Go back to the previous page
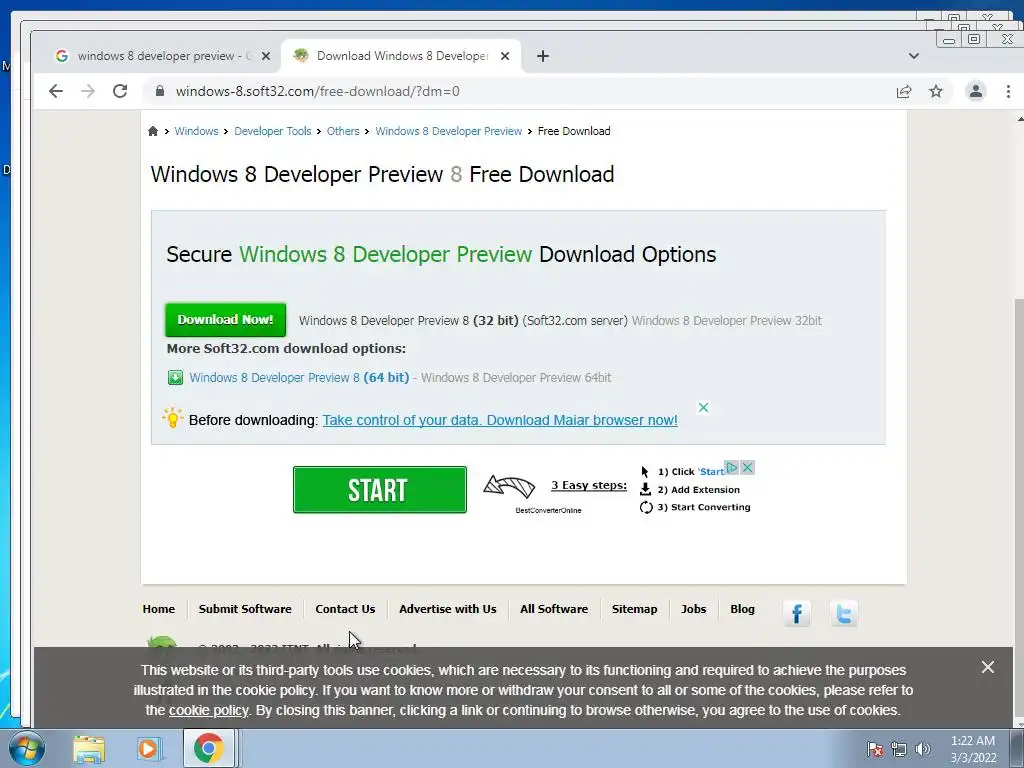 coord(56,91)
